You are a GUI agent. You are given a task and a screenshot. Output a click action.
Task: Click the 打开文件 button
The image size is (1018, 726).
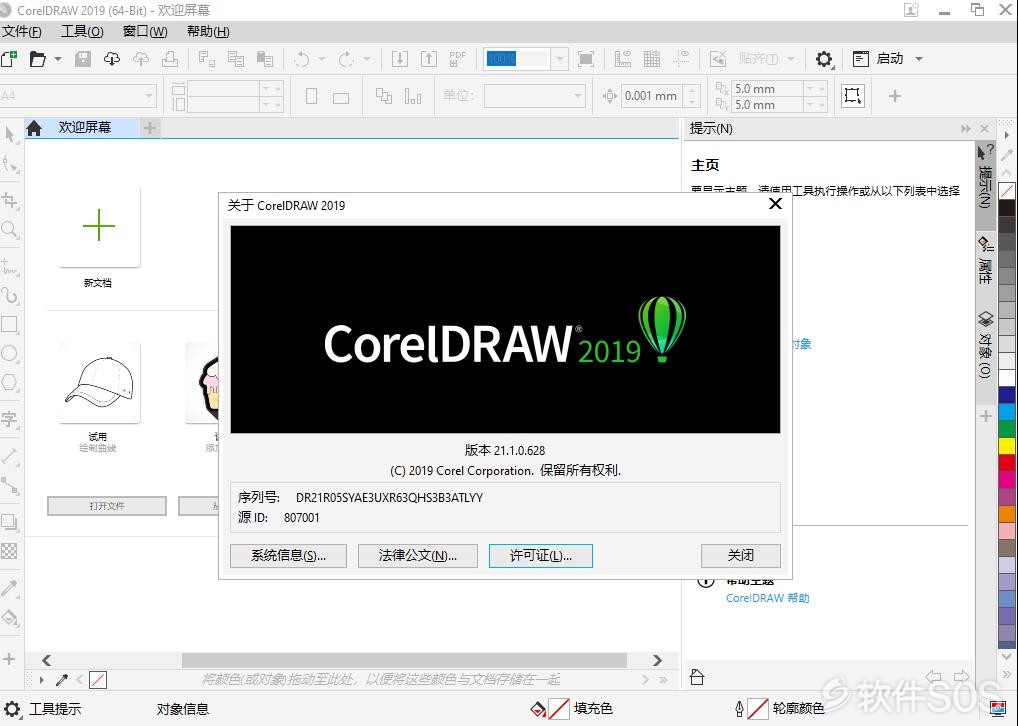[x=106, y=506]
